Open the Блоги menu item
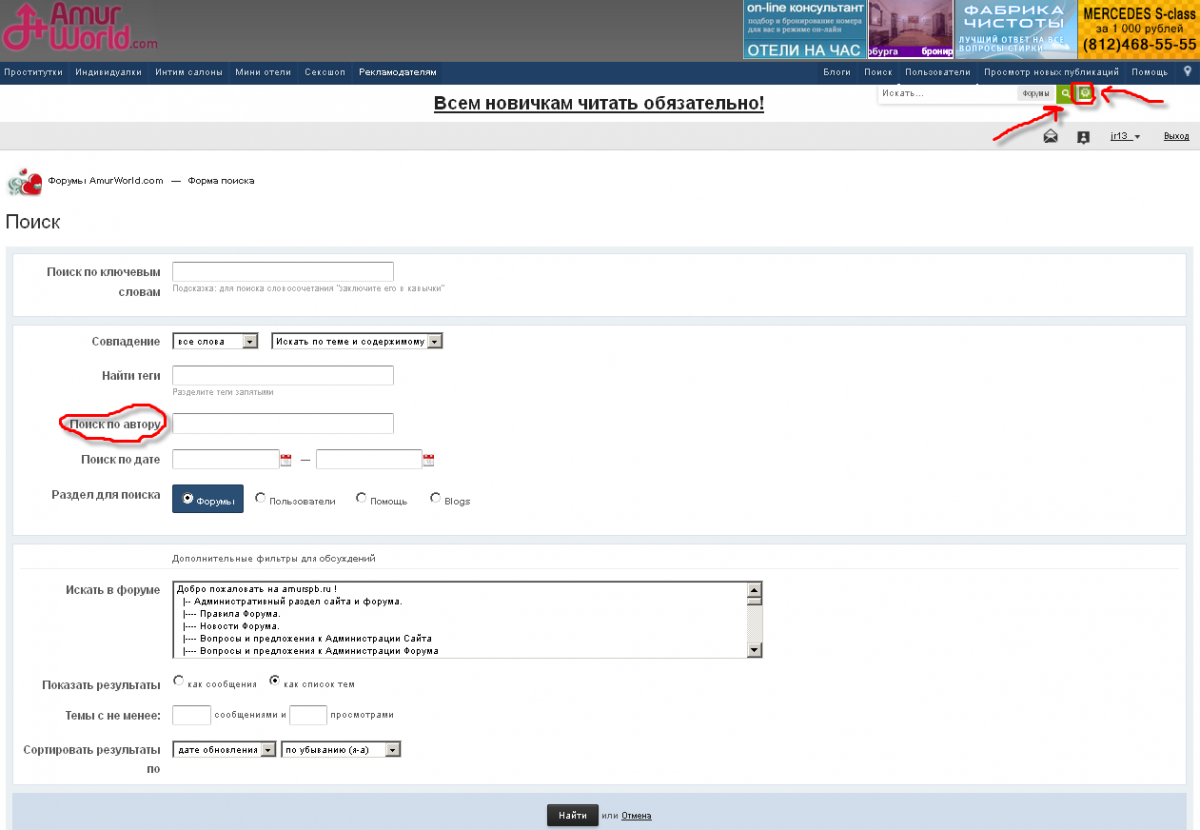The height and width of the screenshot is (830, 1200). [x=836, y=72]
